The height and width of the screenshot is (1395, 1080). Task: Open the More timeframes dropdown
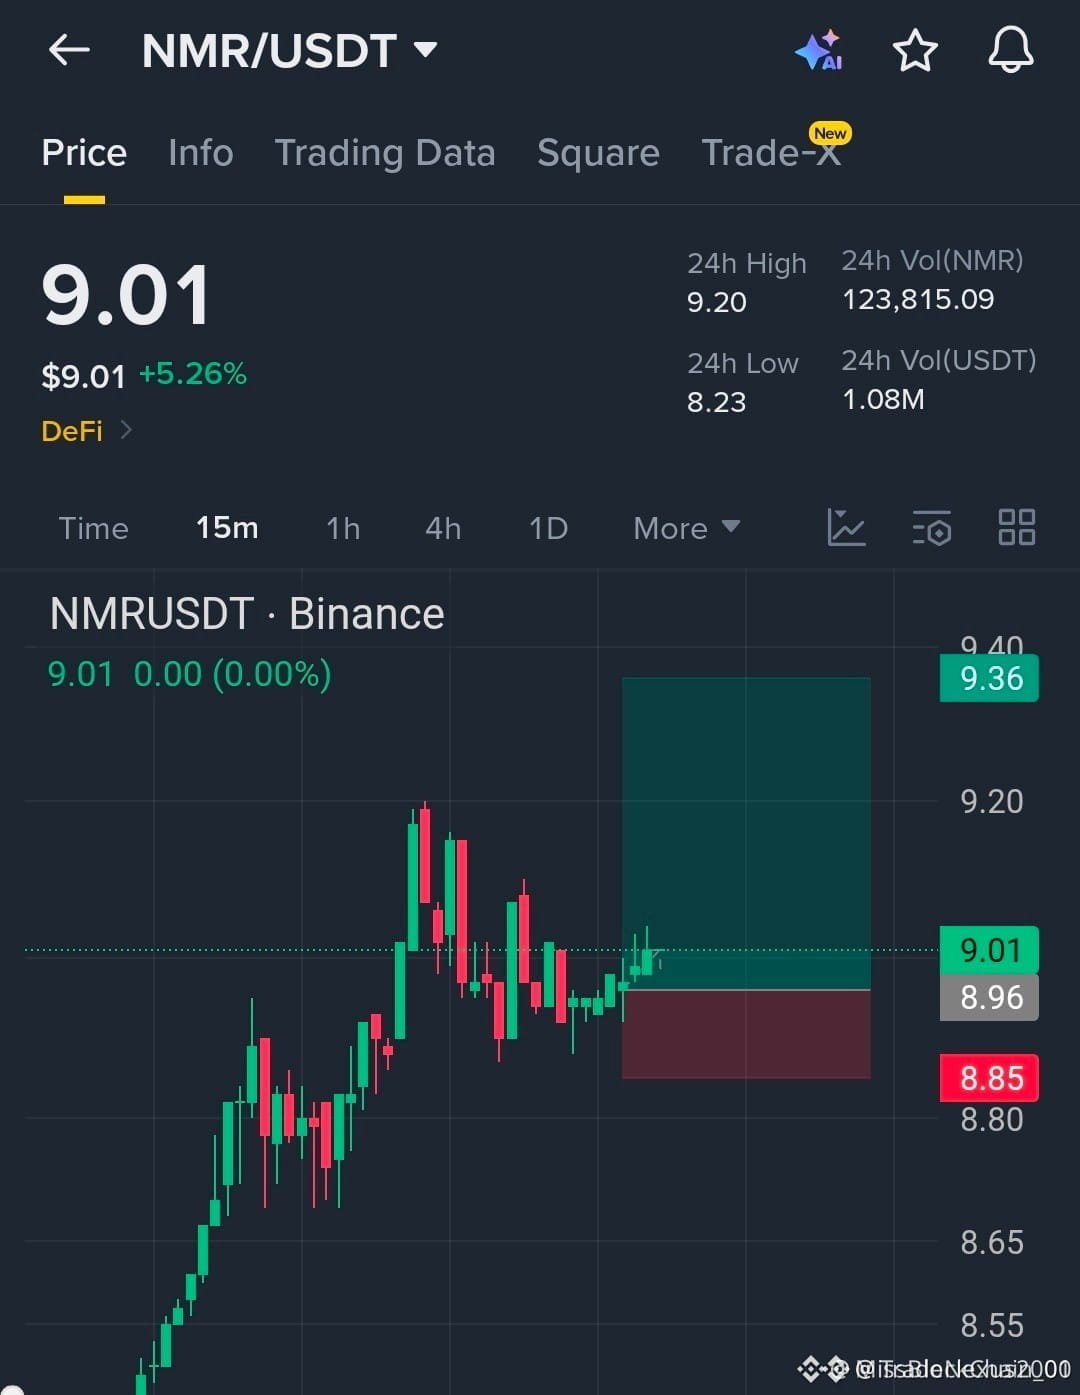(687, 528)
